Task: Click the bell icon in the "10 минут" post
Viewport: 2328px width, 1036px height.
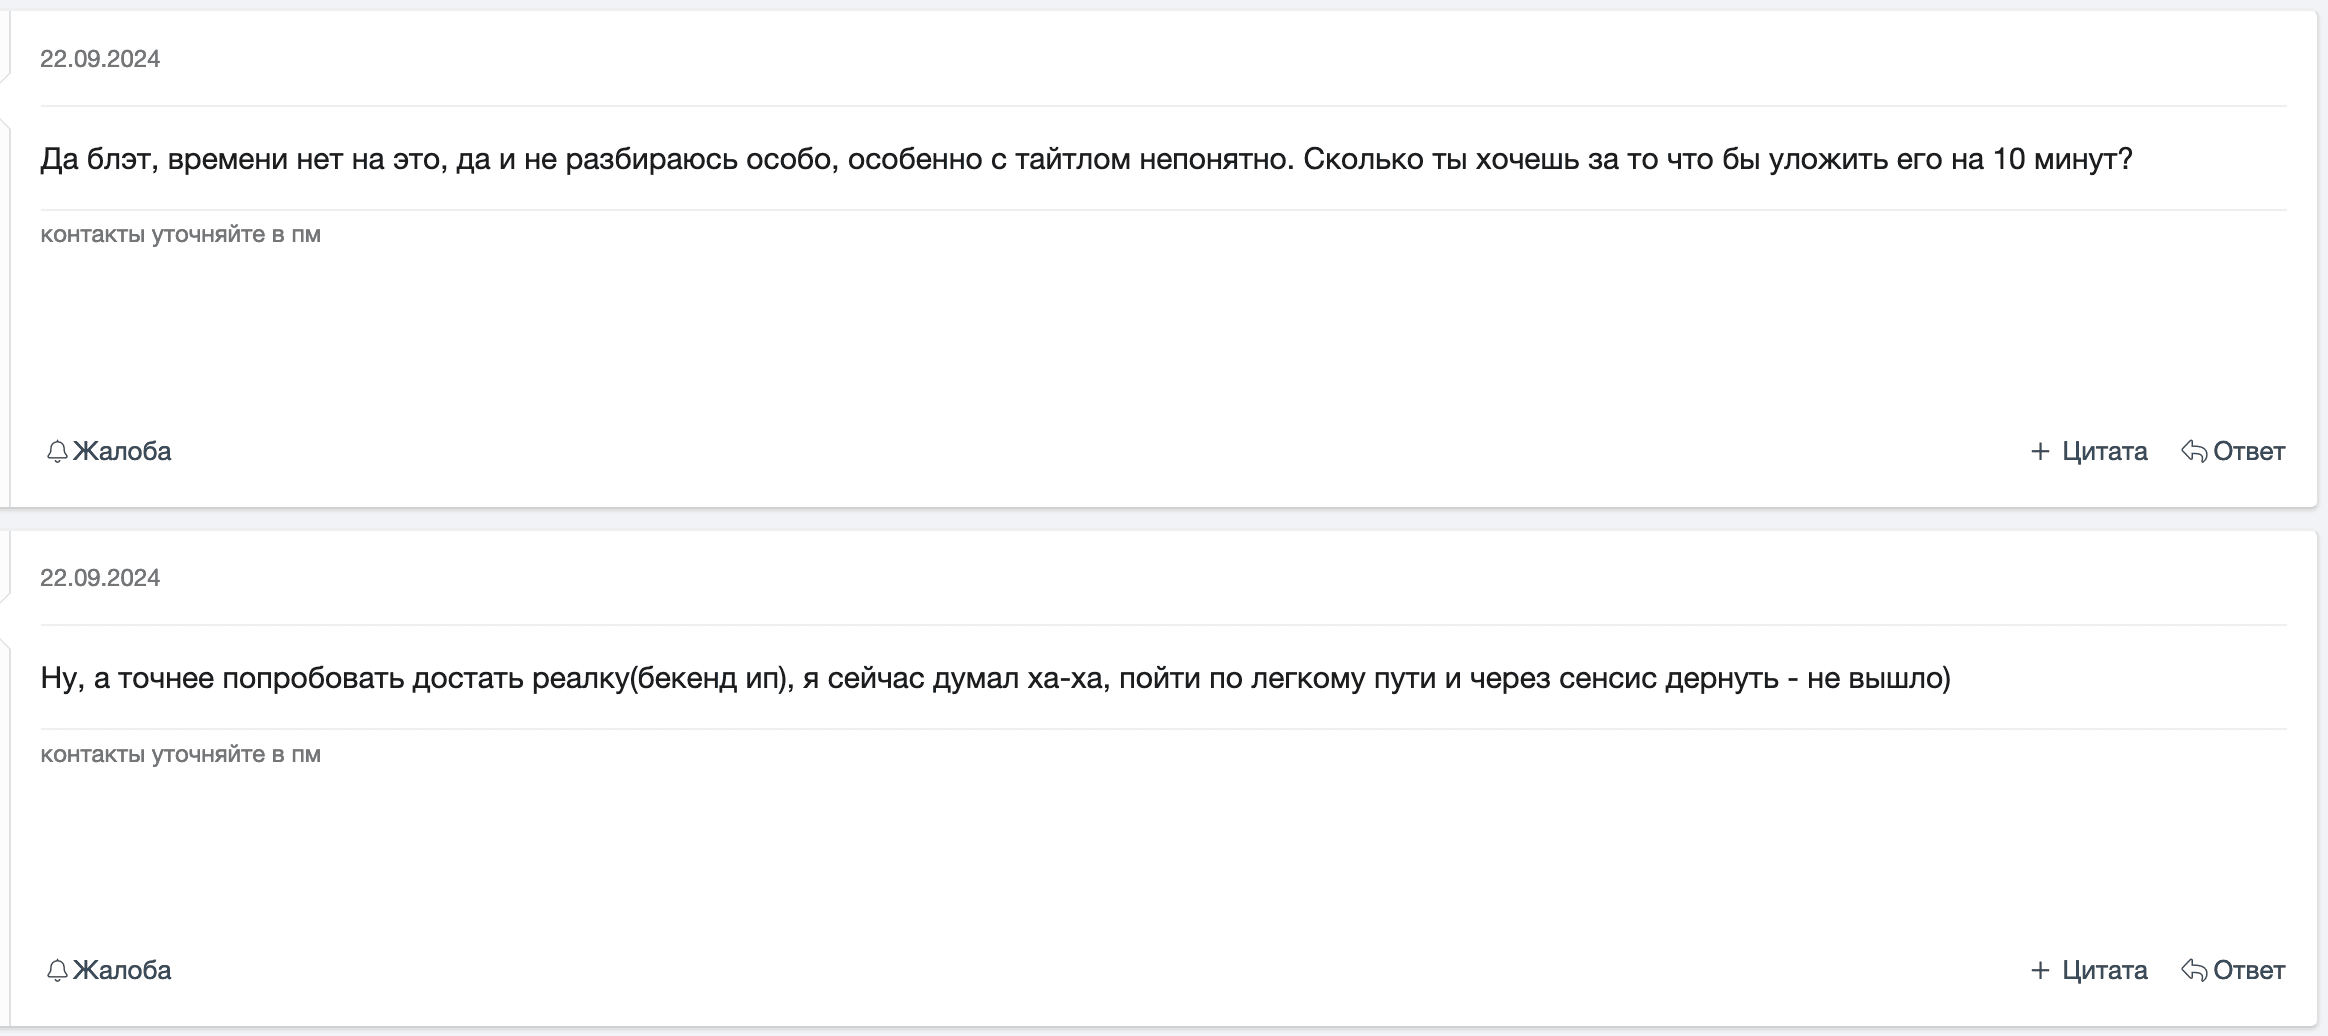Action: 57,452
